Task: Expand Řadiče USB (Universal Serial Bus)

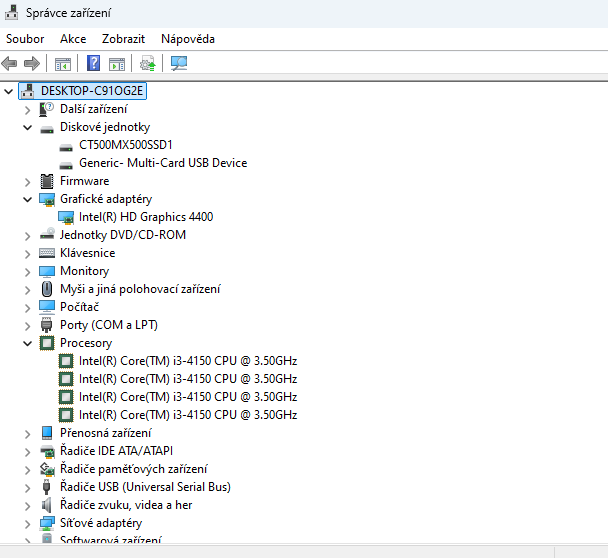Action: click(x=28, y=488)
